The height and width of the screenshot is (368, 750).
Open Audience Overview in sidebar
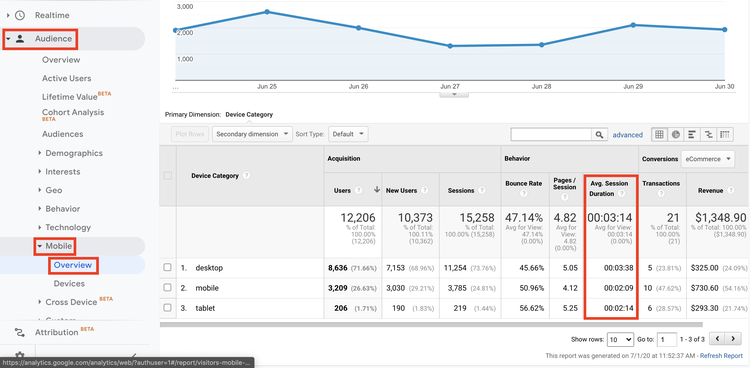coord(61,60)
